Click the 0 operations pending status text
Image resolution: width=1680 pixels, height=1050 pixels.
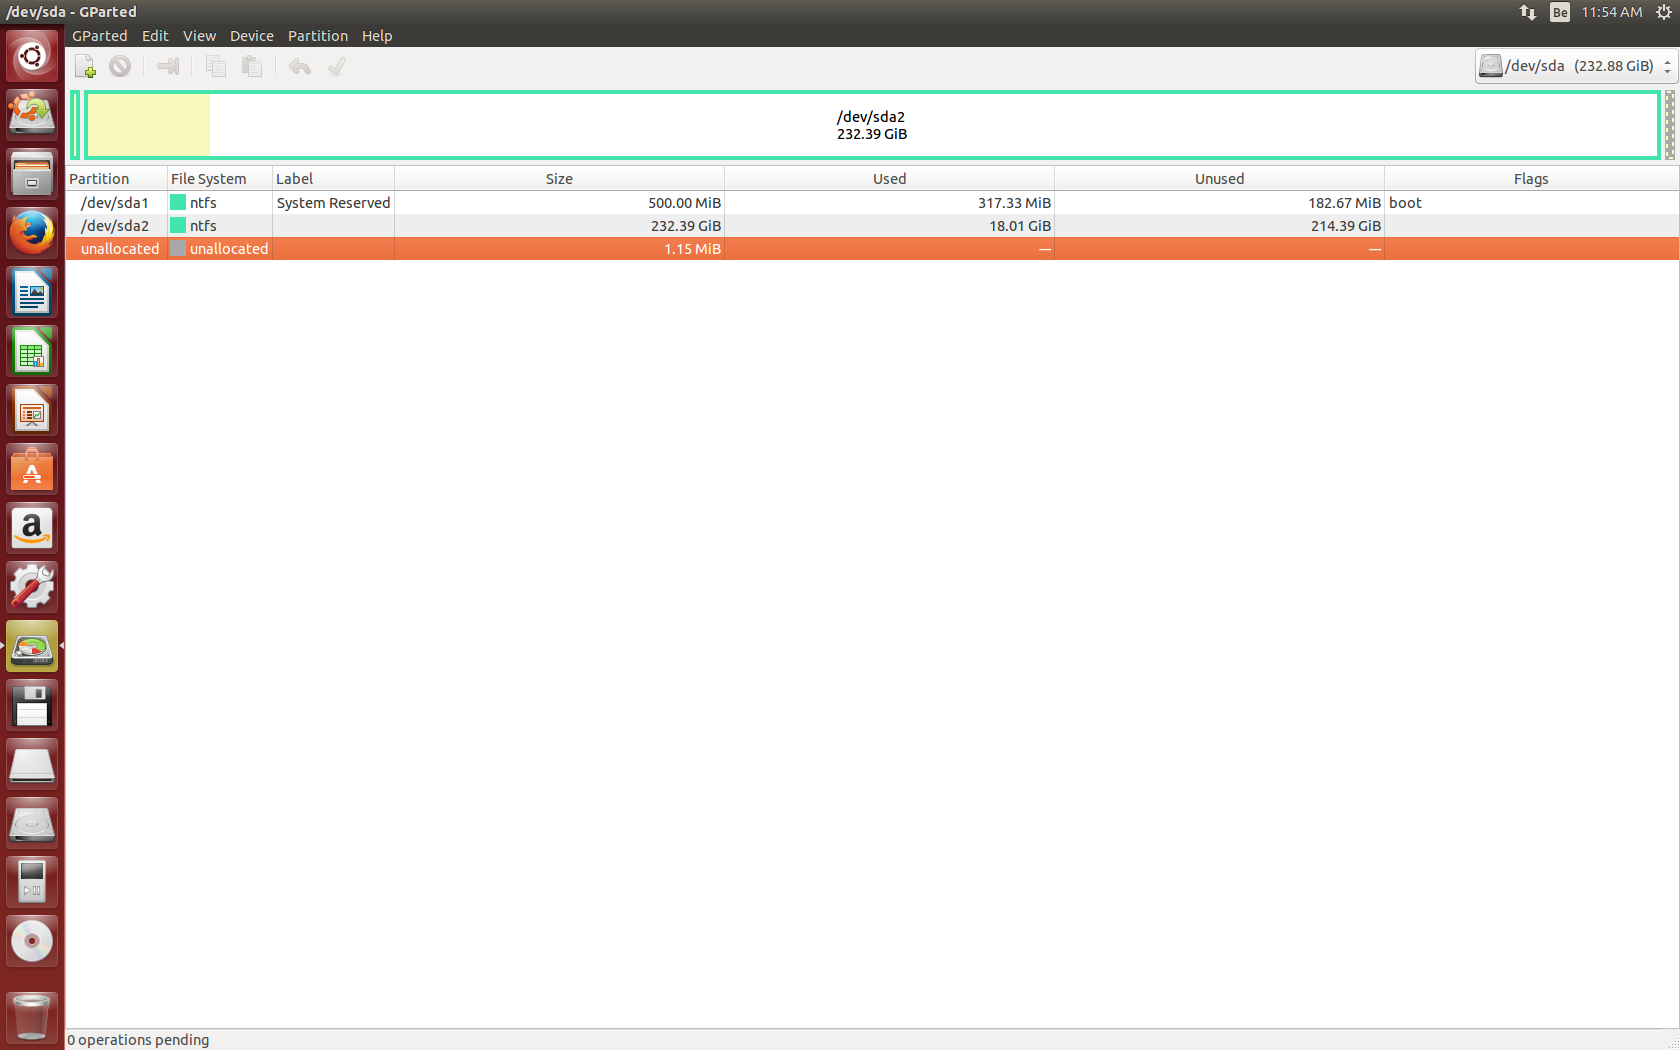tap(139, 1040)
